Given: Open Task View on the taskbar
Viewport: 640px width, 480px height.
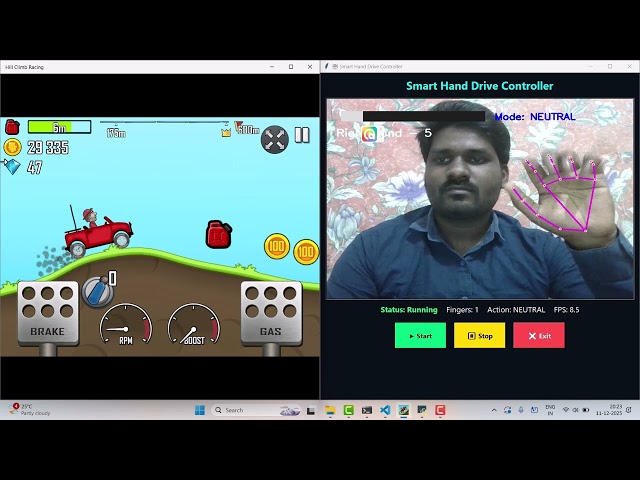Looking at the screenshot, I should point(311,410).
